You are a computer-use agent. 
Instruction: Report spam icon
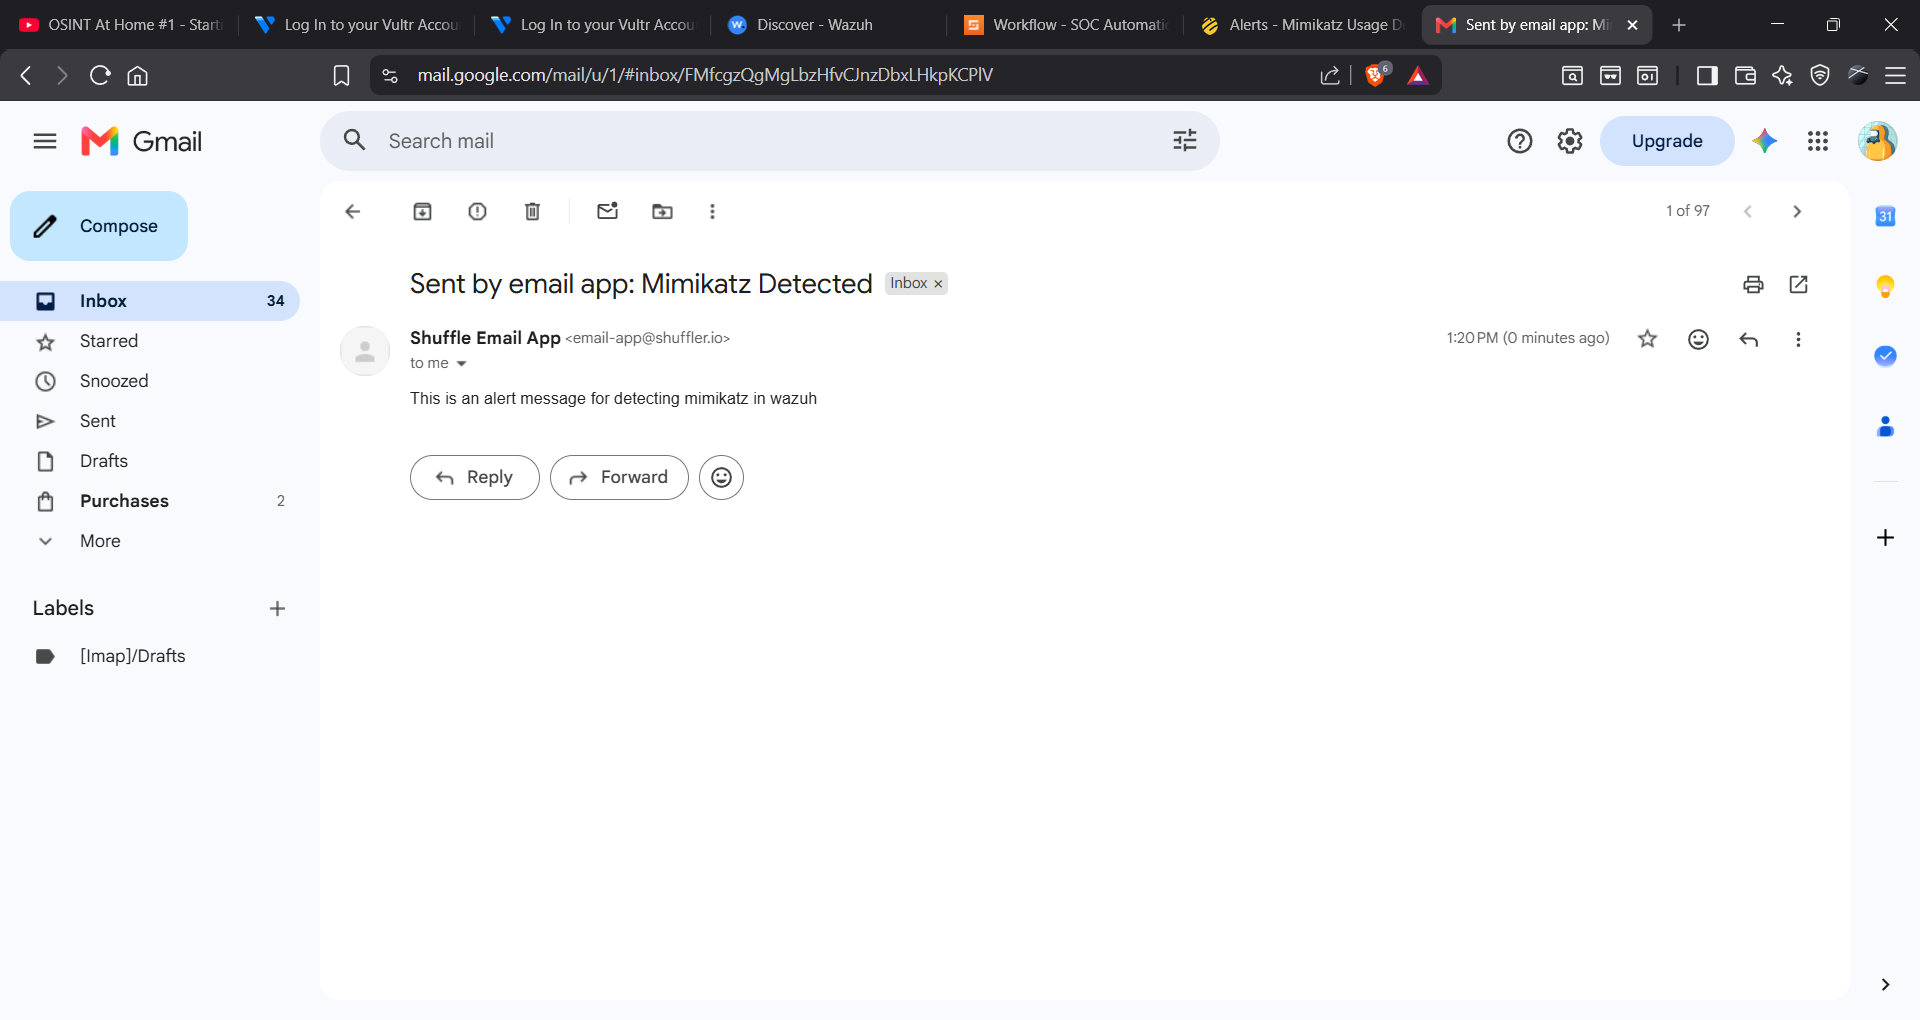point(477,211)
